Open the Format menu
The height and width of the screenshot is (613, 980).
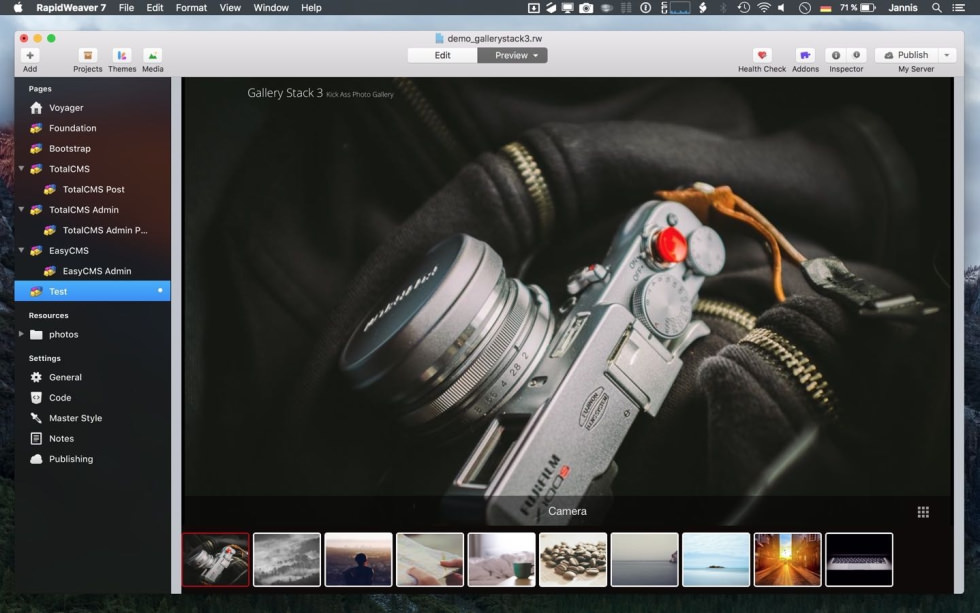click(x=191, y=7)
